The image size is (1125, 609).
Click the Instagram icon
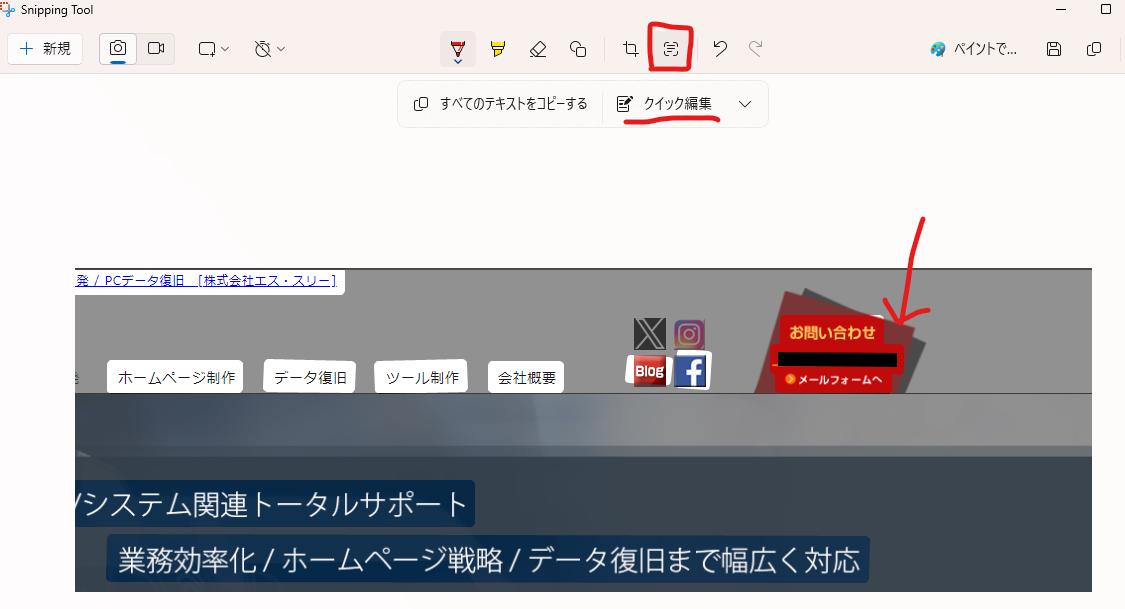coord(689,334)
